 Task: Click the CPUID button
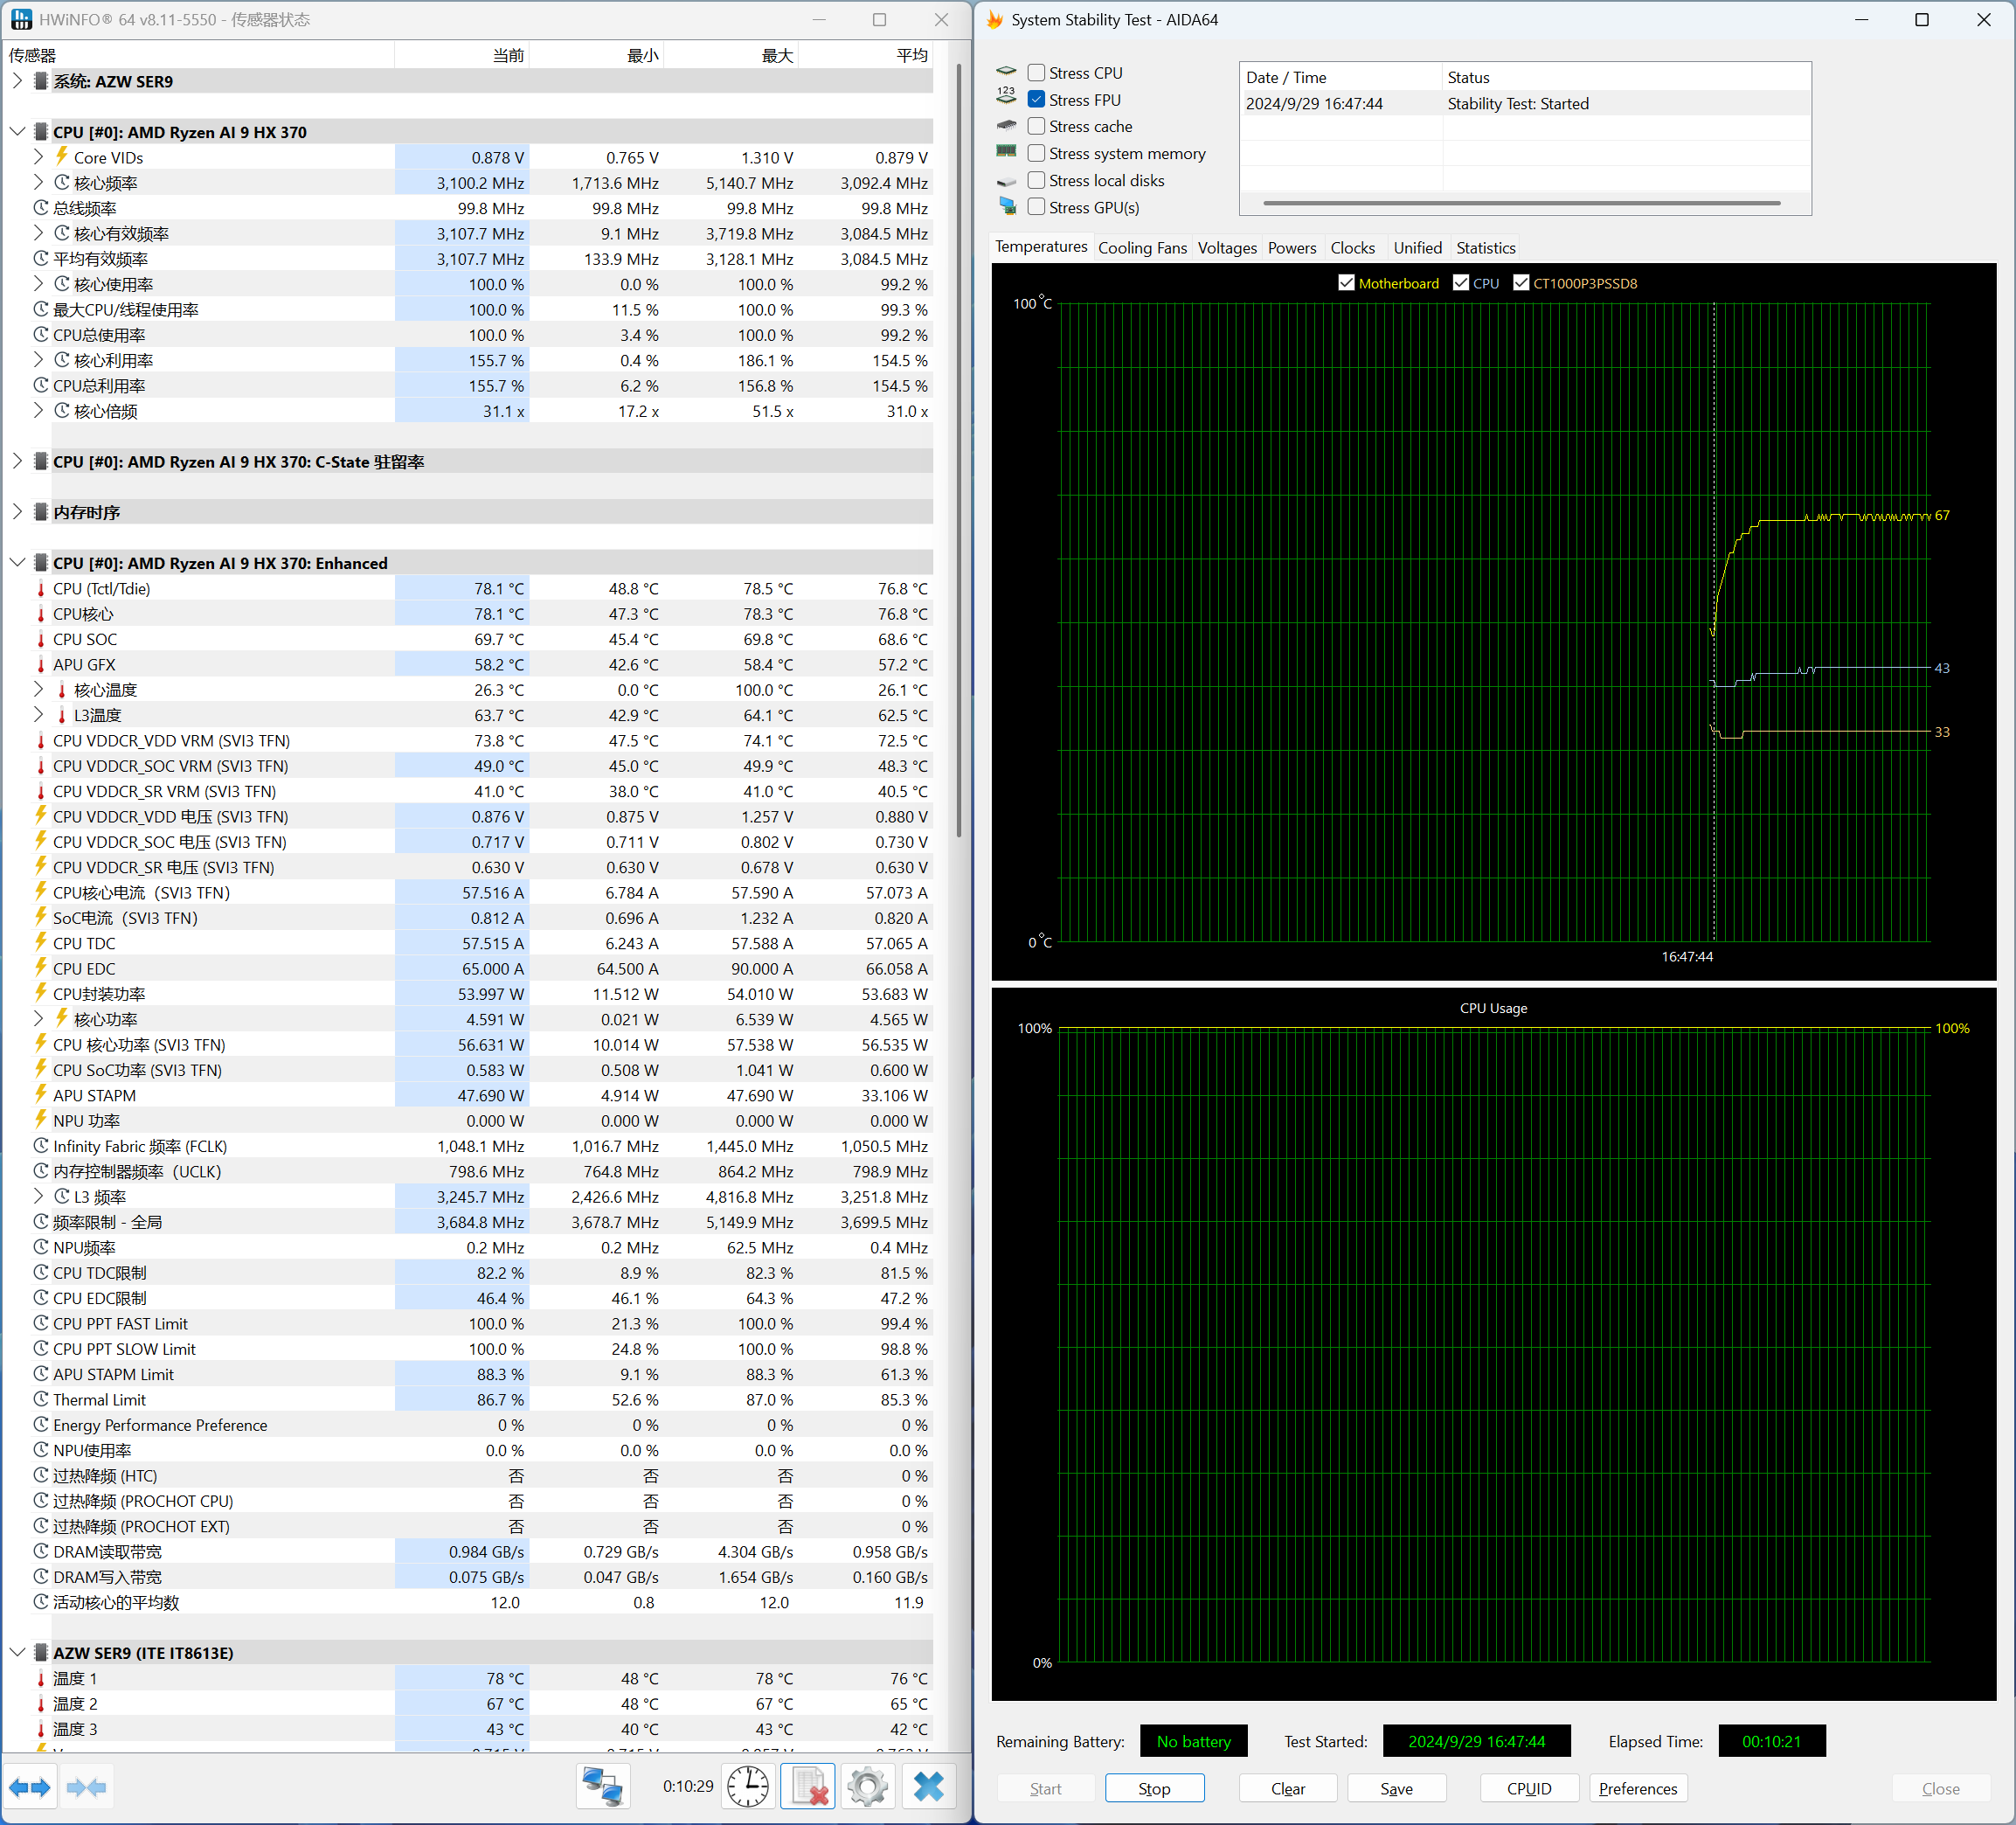click(x=1529, y=1789)
